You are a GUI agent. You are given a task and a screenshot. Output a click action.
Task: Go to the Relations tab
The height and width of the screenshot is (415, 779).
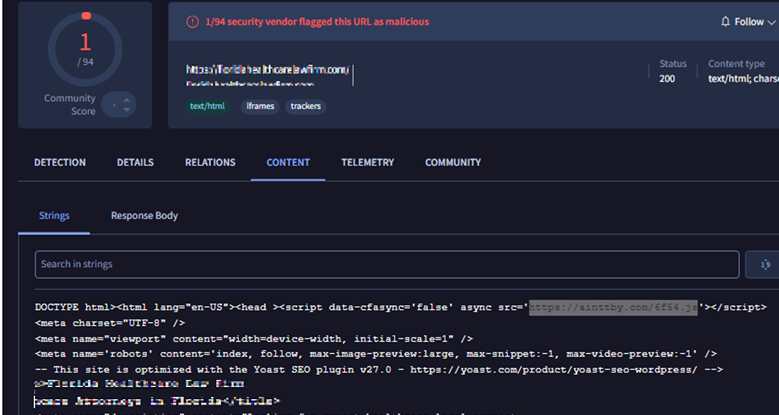pos(210,162)
